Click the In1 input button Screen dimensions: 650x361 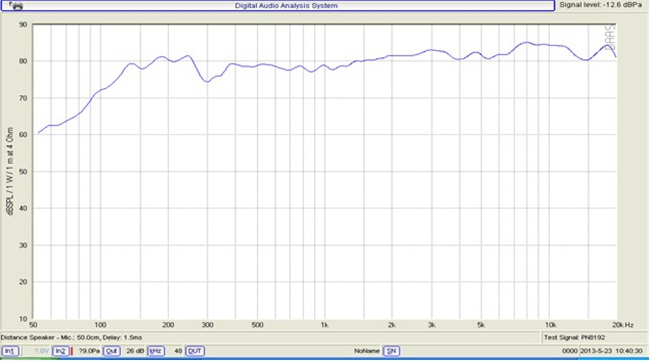(x=10, y=351)
